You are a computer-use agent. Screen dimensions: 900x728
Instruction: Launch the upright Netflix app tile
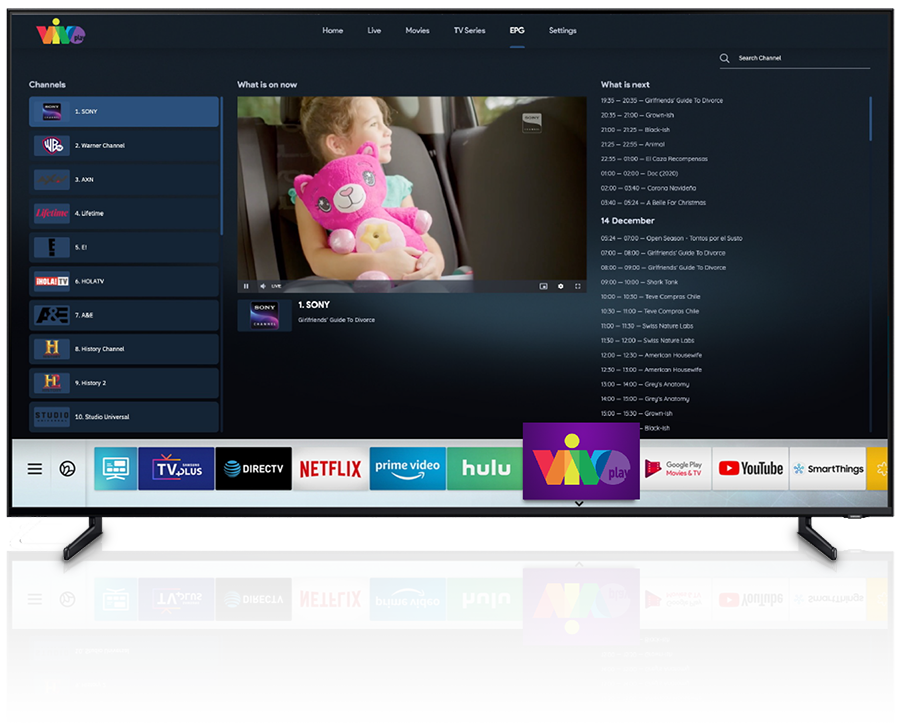pos(331,469)
